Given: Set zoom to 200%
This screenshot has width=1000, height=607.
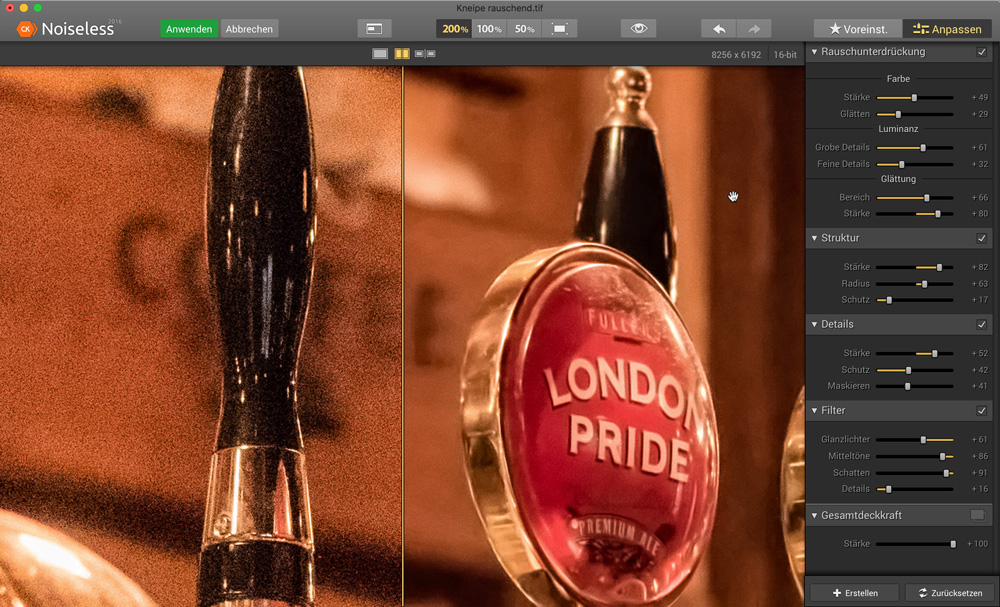Looking at the screenshot, I should coord(454,29).
